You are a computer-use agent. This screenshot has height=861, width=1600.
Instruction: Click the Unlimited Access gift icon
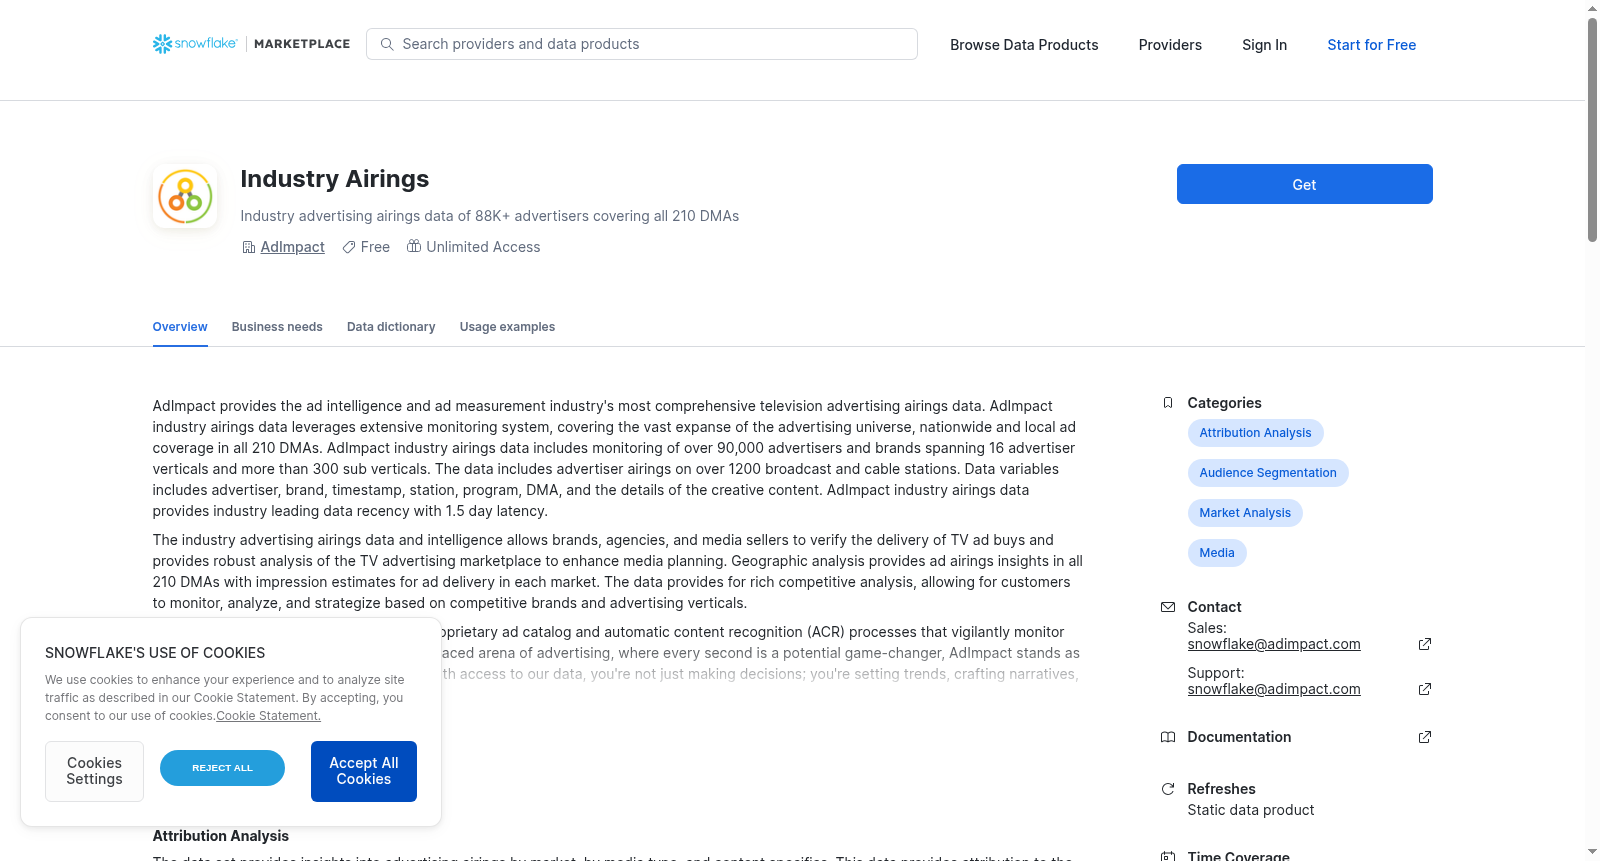pyautogui.click(x=414, y=246)
